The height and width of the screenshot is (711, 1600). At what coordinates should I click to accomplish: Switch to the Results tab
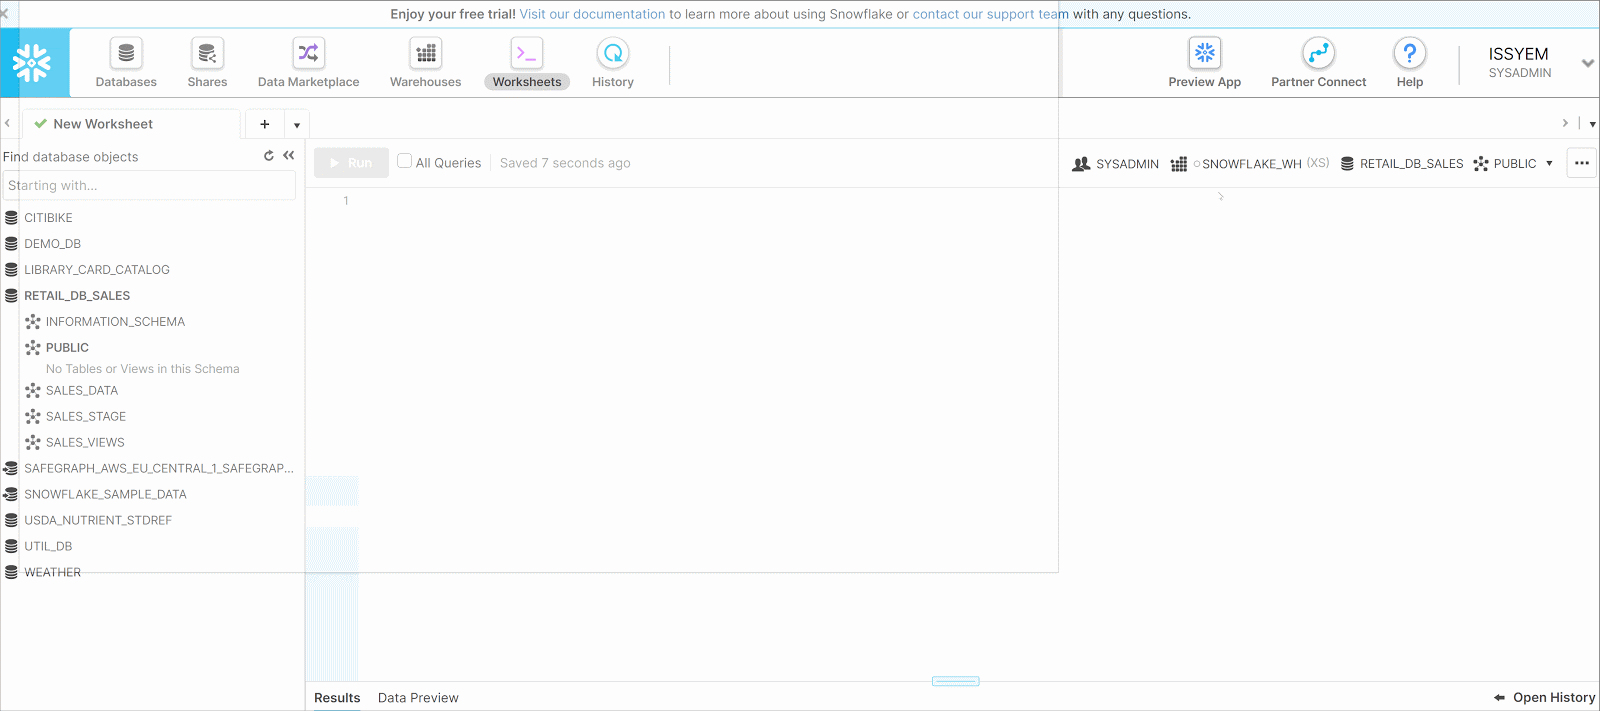coord(337,698)
